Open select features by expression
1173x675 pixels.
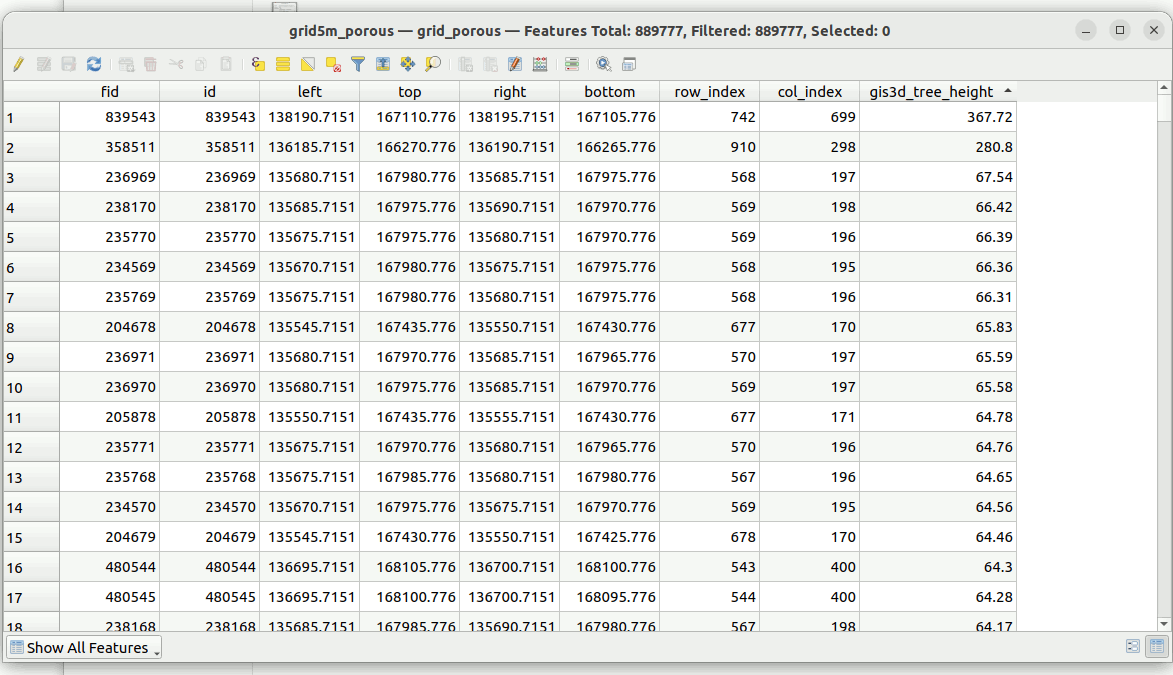(x=258, y=64)
